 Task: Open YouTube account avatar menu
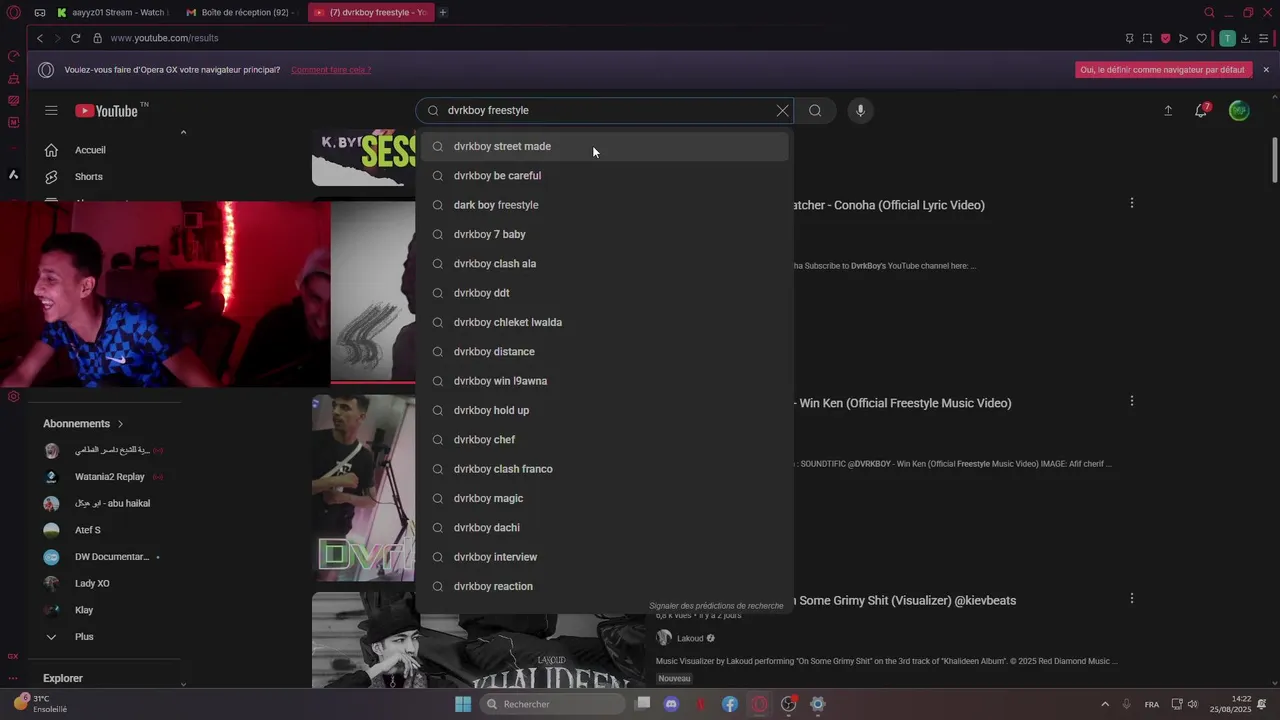pos(1239,111)
